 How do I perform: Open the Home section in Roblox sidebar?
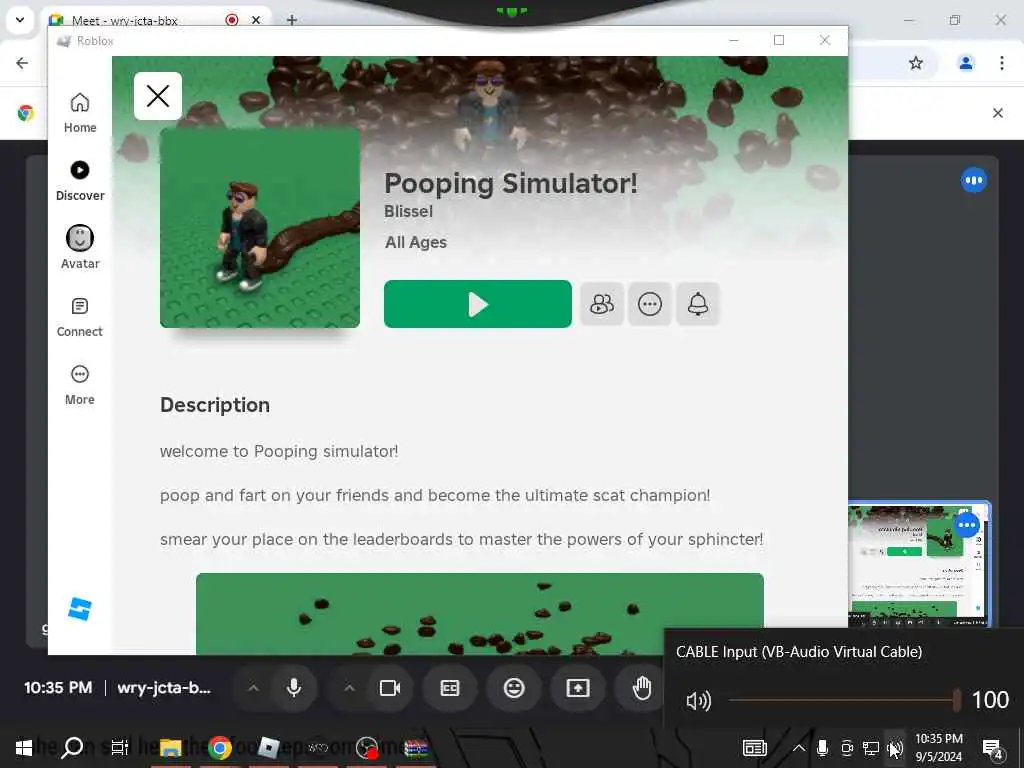80,113
